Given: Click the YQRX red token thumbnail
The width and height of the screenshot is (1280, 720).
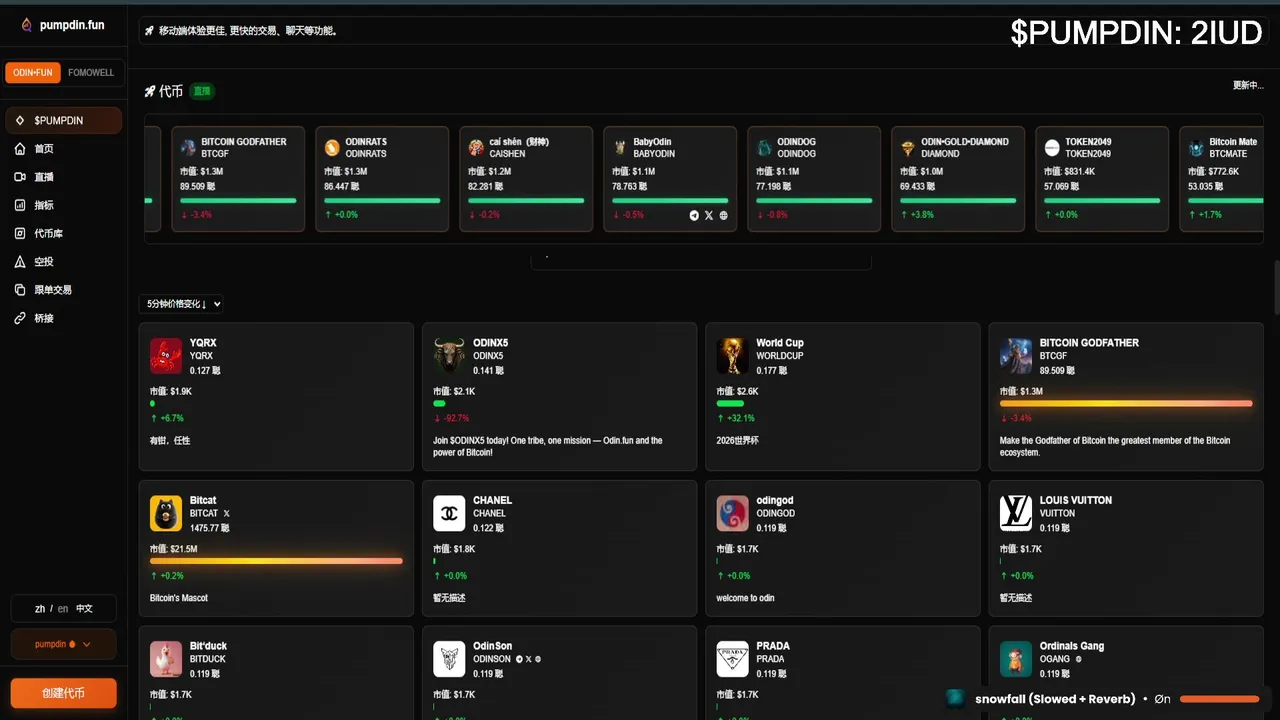Looking at the screenshot, I should pos(166,356).
